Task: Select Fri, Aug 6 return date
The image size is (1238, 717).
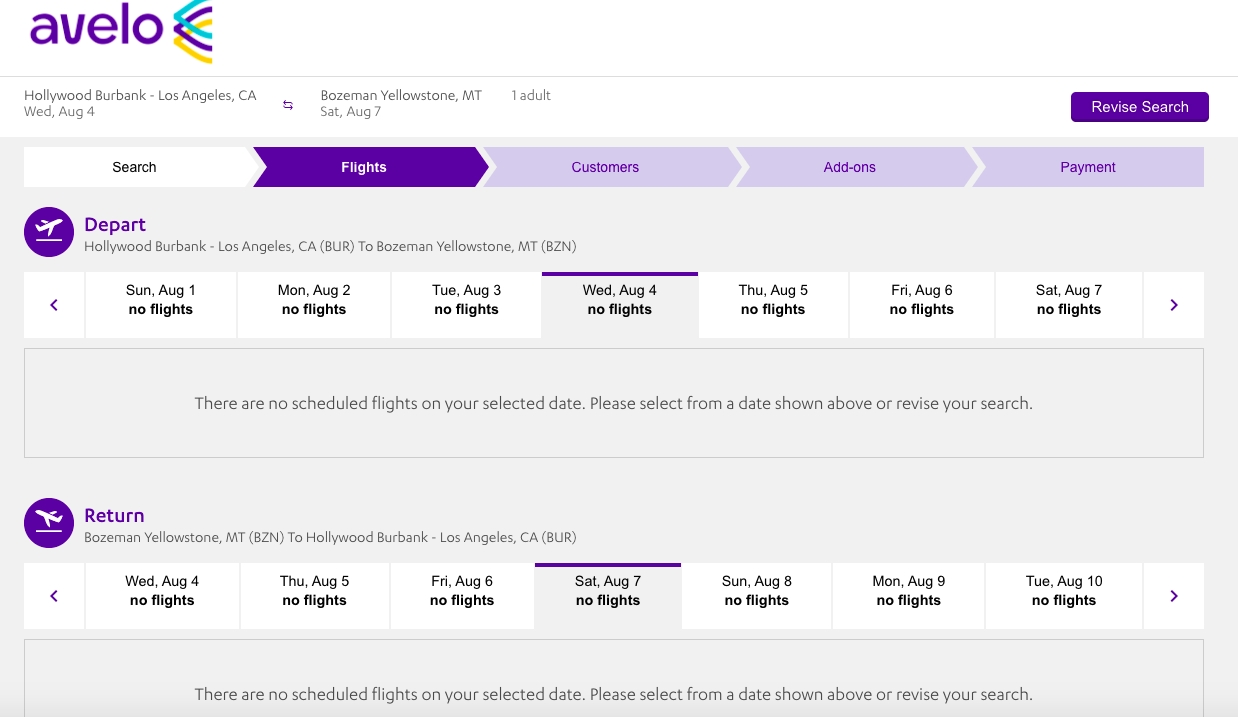Action: 462,596
